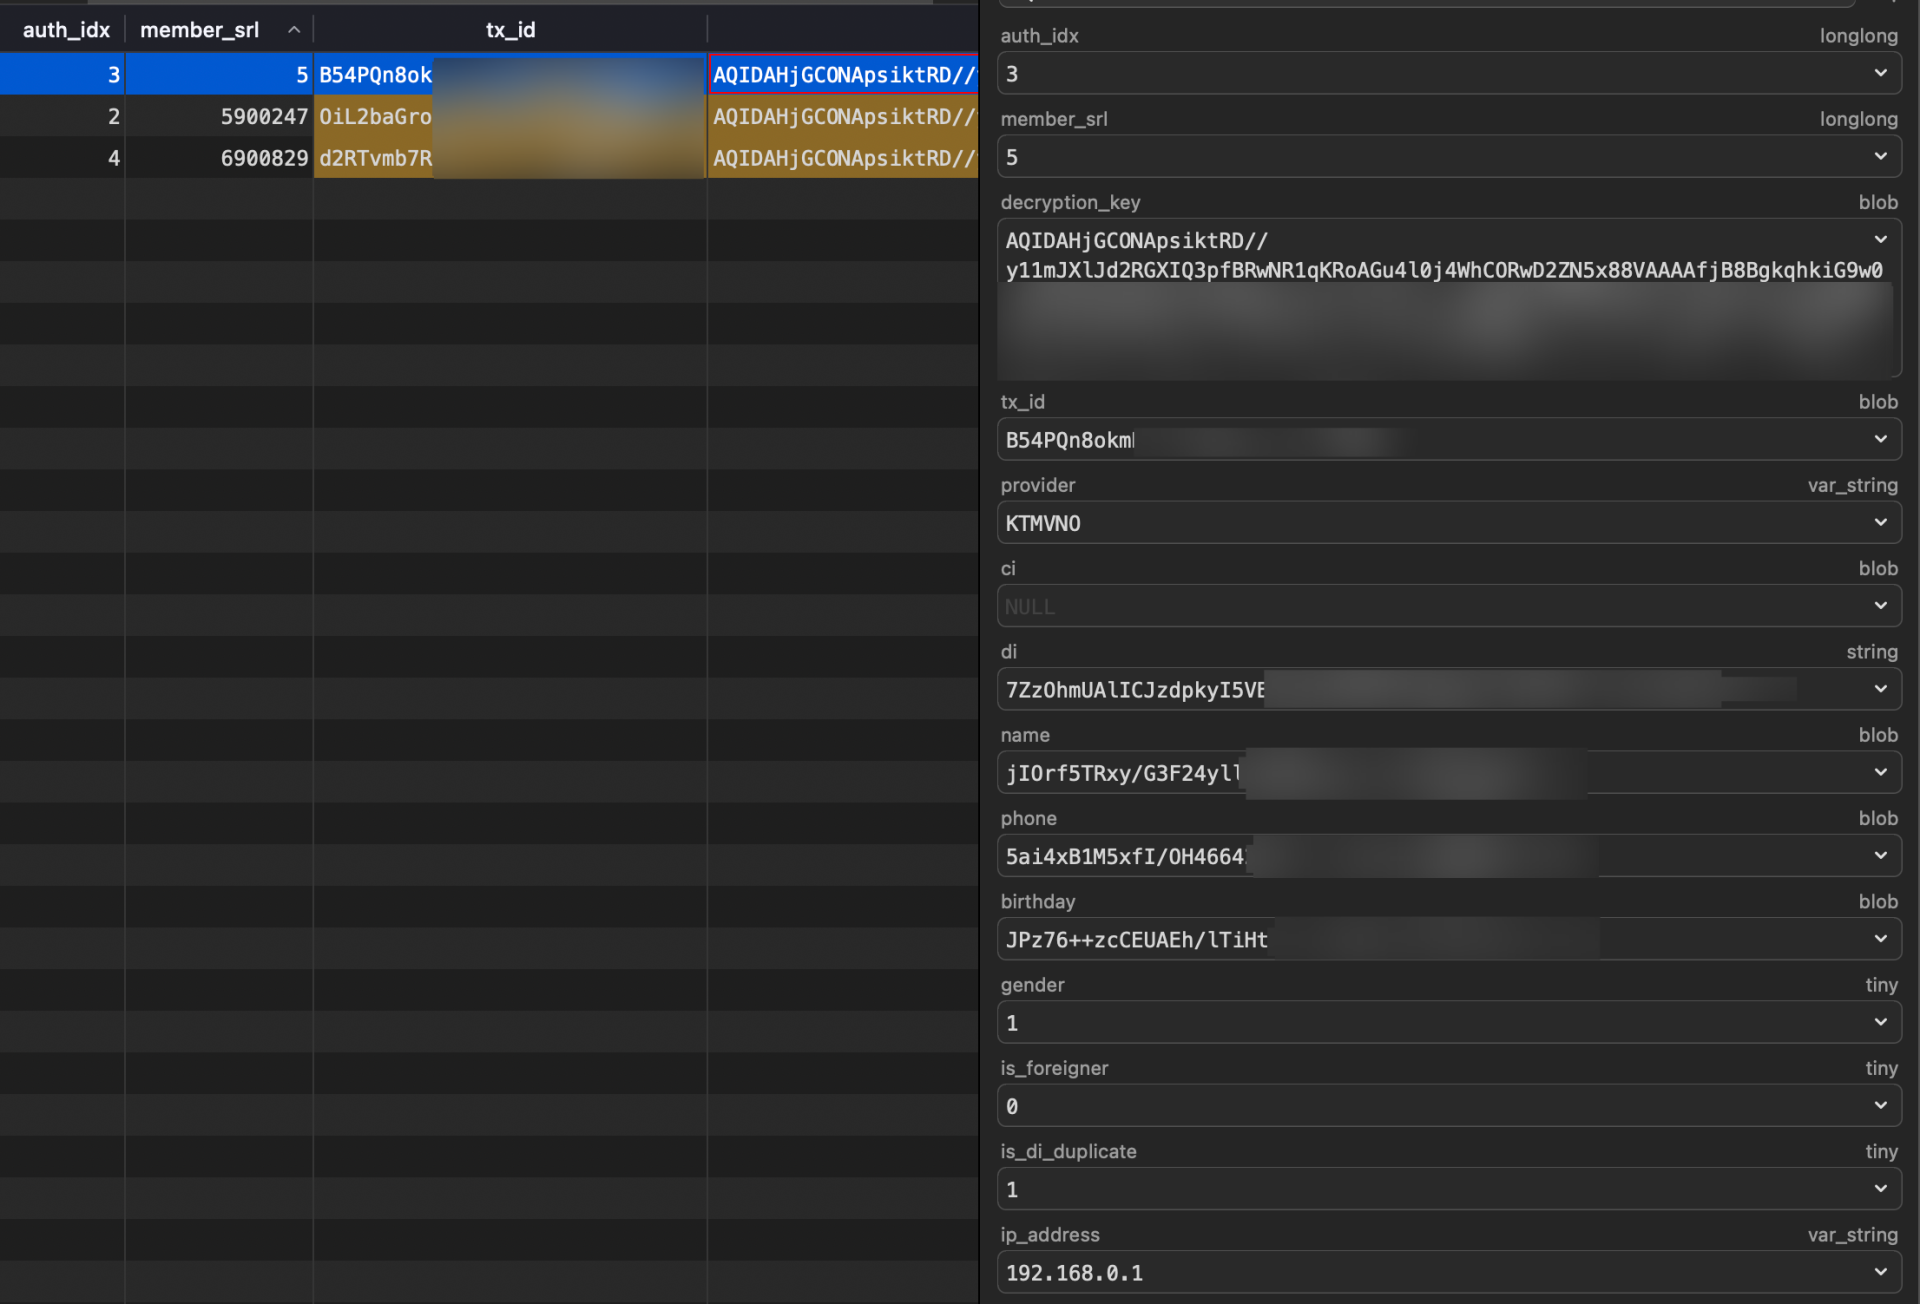This screenshot has width=1920, height=1304.
Task: Click the ci NULL field chevron
Action: [1880, 605]
